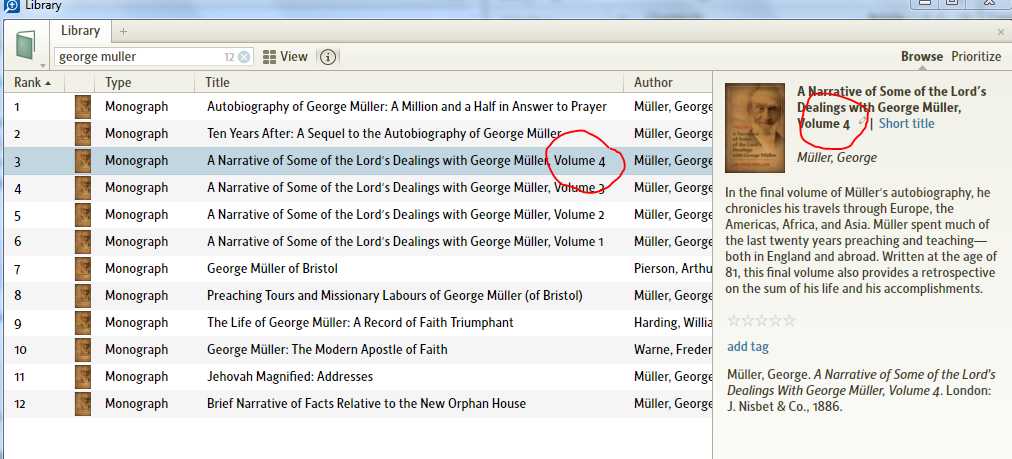Select Autobiography of George Müller row
The width and height of the screenshot is (1012, 459).
[359, 107]
